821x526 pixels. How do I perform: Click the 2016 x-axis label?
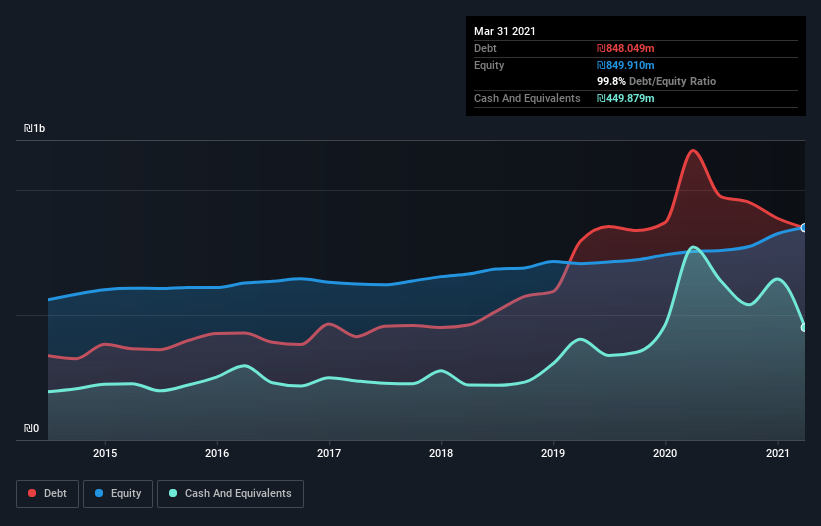pos(217,453)
